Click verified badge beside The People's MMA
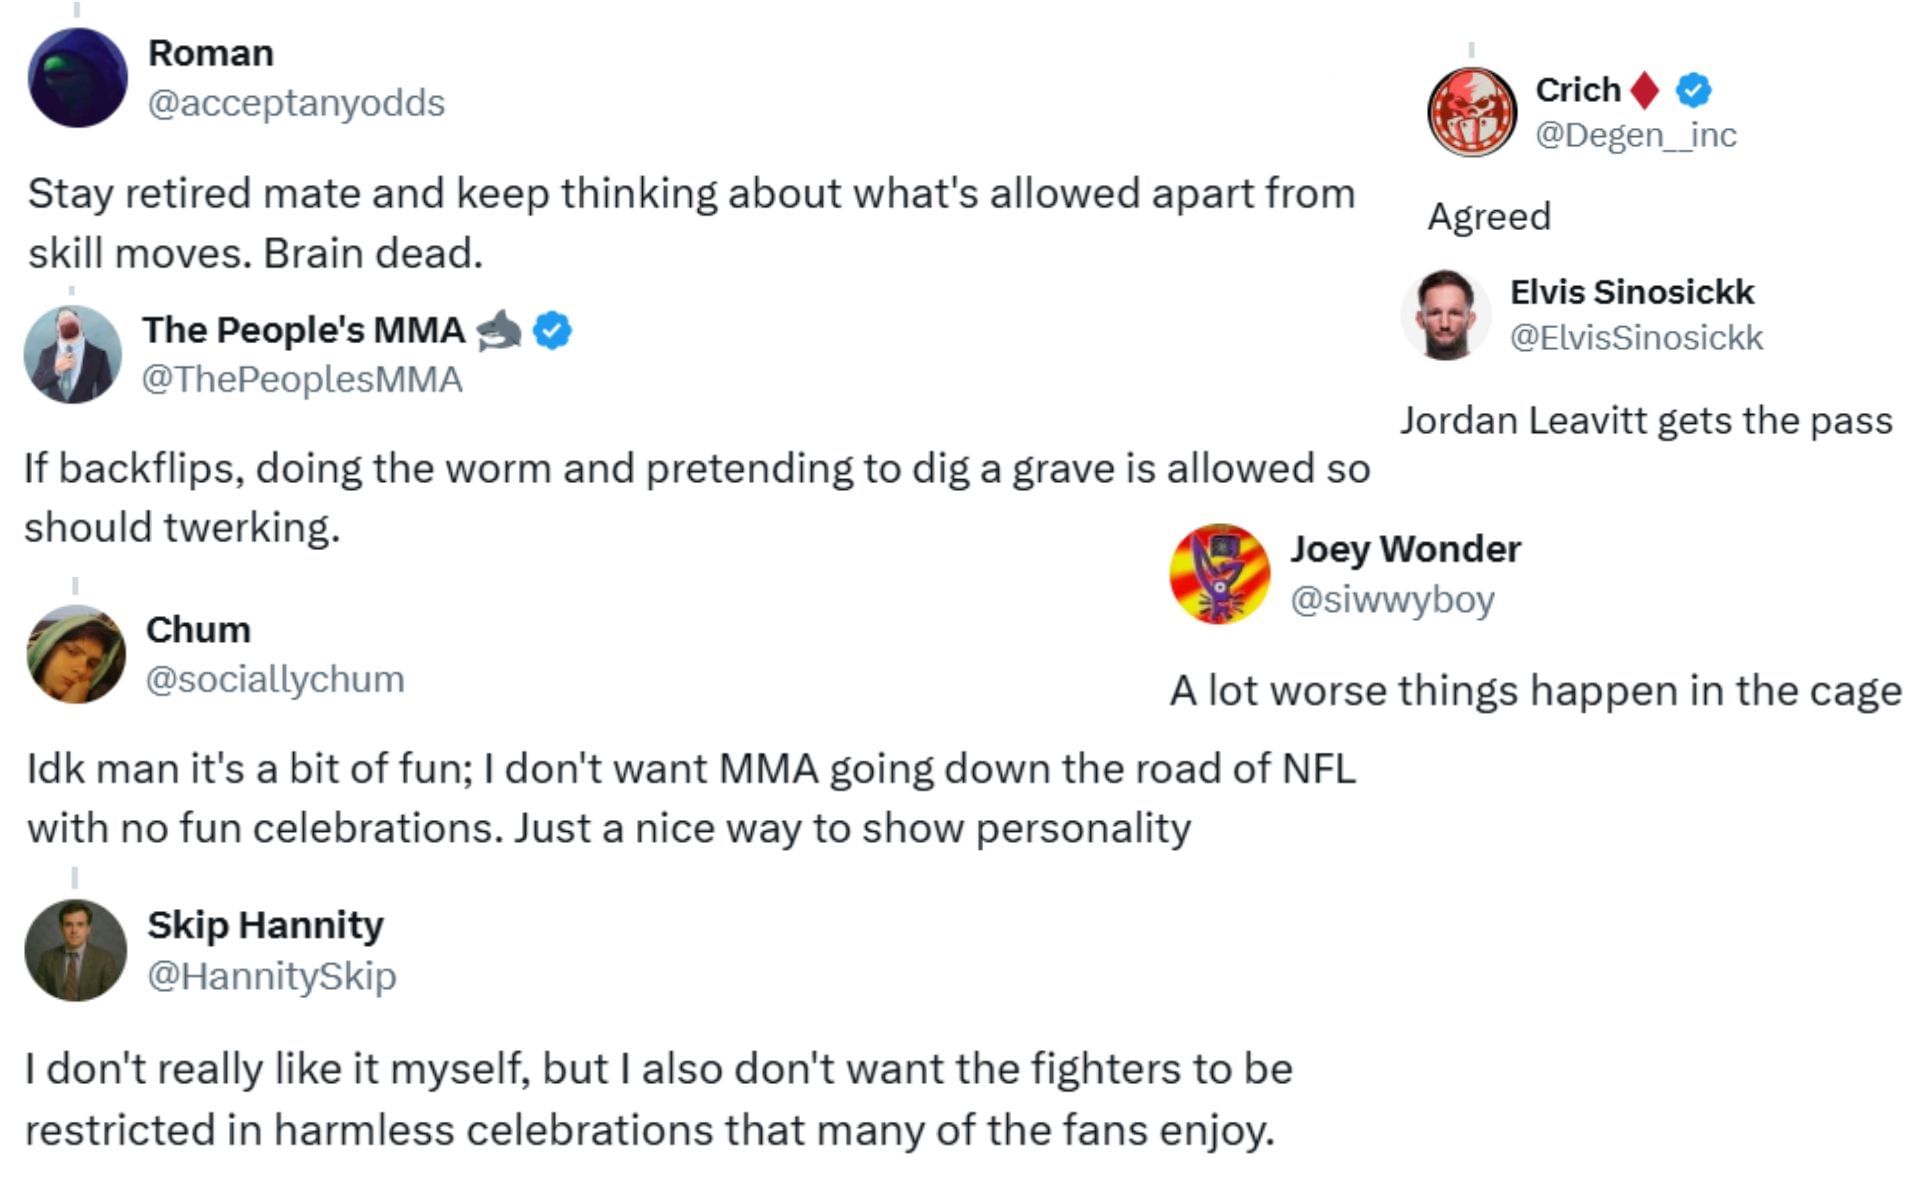 point(552,330)
